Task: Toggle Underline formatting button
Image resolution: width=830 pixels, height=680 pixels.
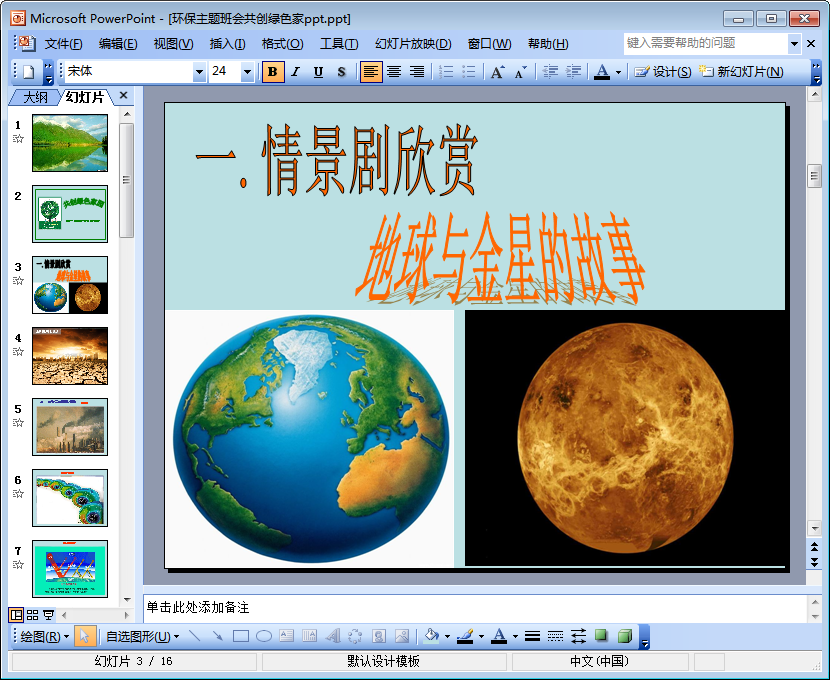Action: (x=319, y=72)
